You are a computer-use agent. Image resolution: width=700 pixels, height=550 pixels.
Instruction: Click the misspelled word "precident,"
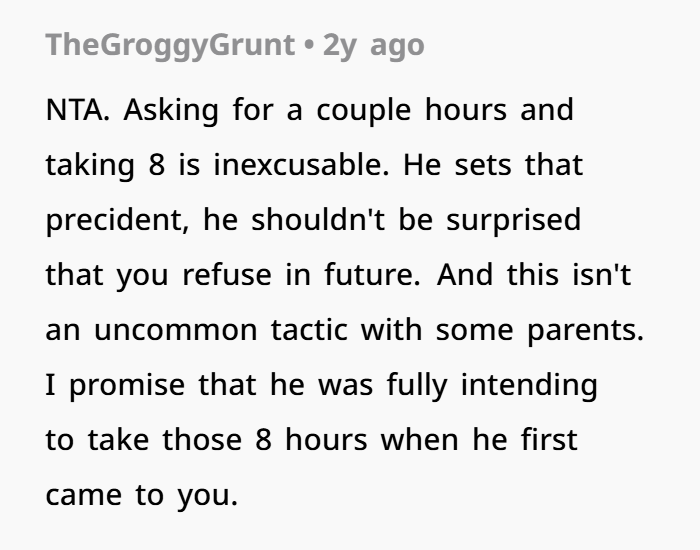117,220
